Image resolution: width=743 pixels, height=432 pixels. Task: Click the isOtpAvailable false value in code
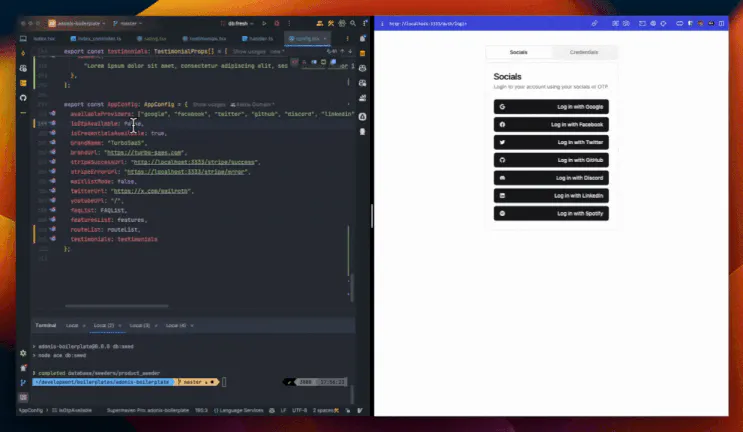click(132, 124)
